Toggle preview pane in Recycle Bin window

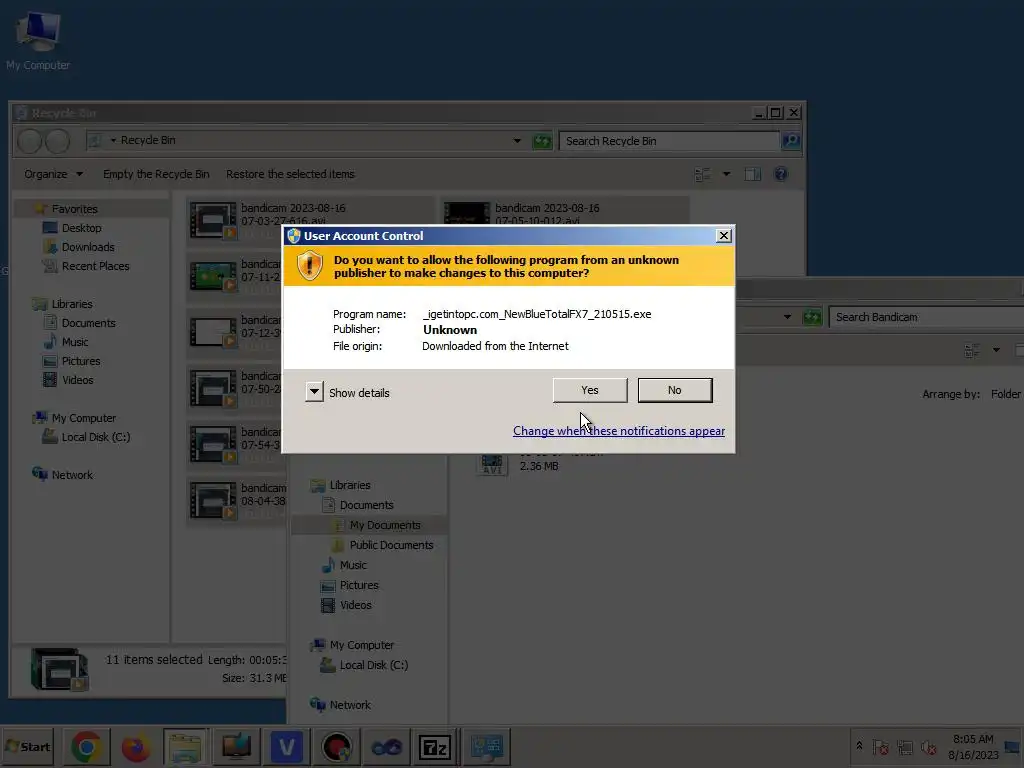tap(753, 174)
